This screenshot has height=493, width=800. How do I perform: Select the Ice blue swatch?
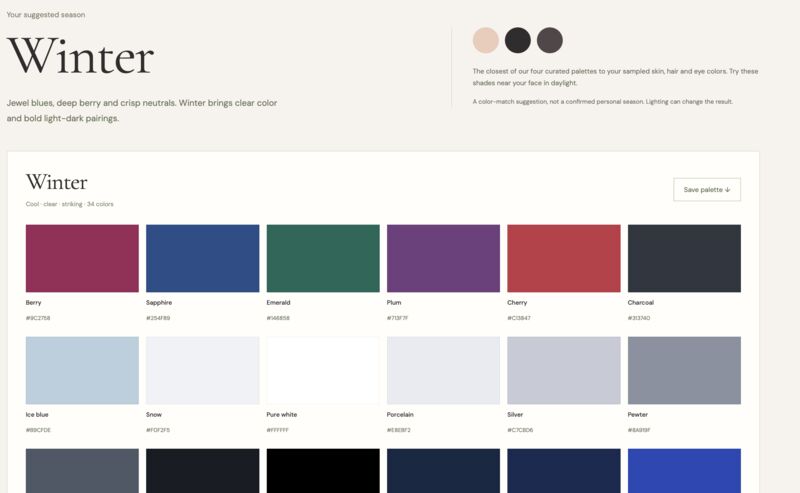82,371
